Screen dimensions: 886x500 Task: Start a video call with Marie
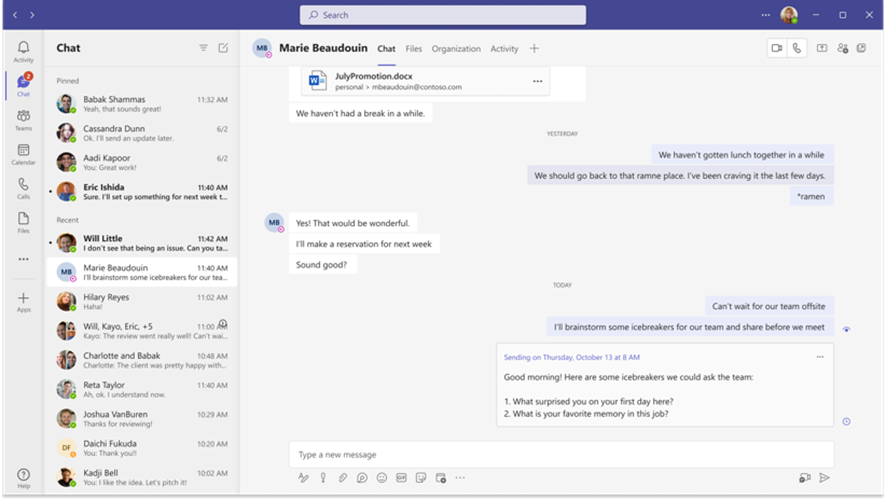[x=777, y=49]
